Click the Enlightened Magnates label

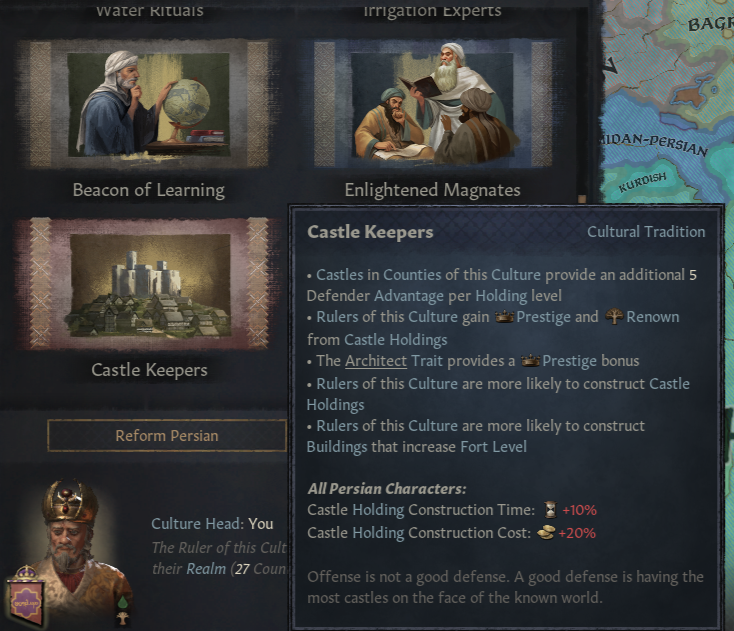(x=433, y=190)
